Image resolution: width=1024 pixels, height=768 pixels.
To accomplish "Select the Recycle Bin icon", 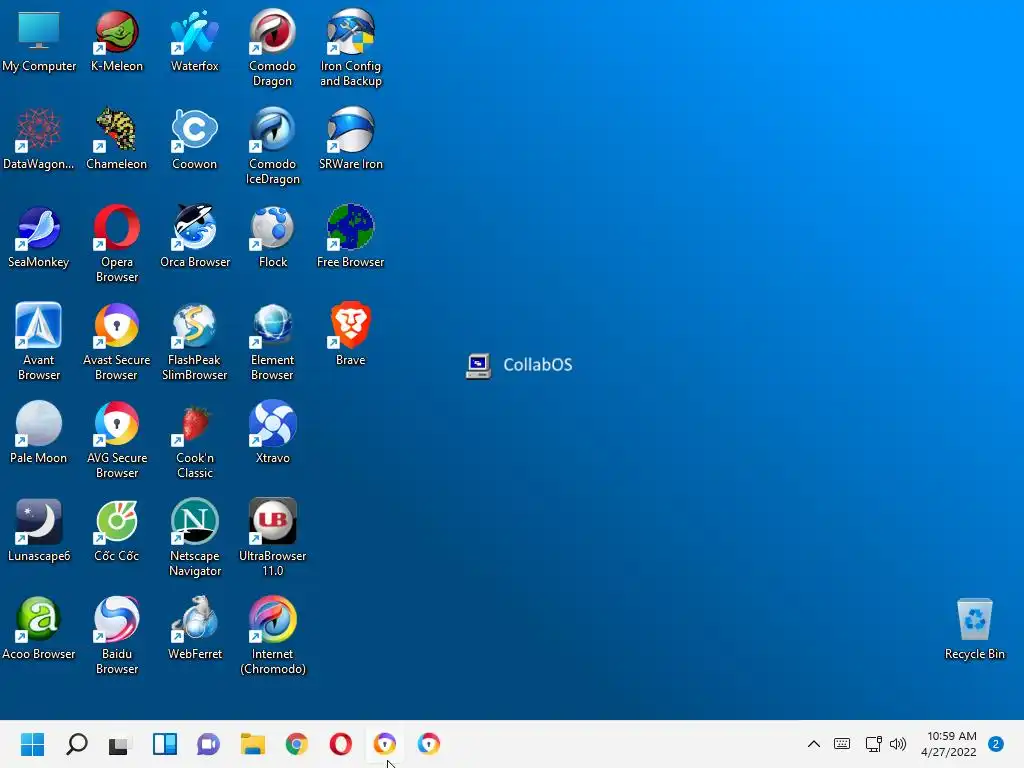I will click(974, 629).
